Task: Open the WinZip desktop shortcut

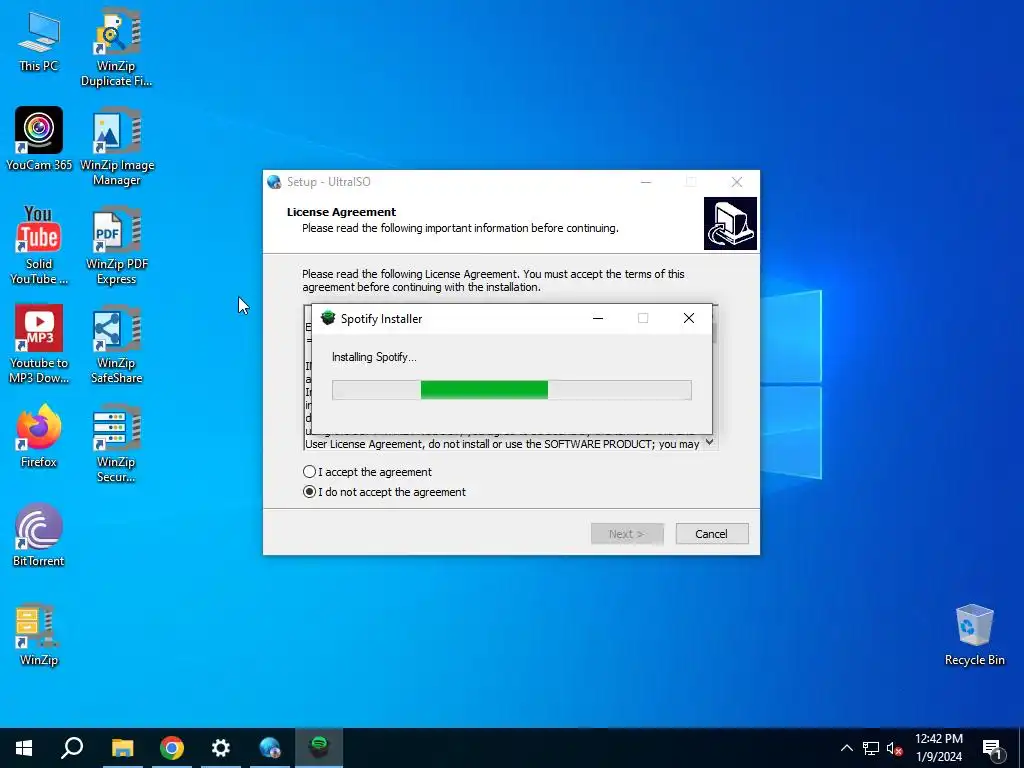Action: 39,635
